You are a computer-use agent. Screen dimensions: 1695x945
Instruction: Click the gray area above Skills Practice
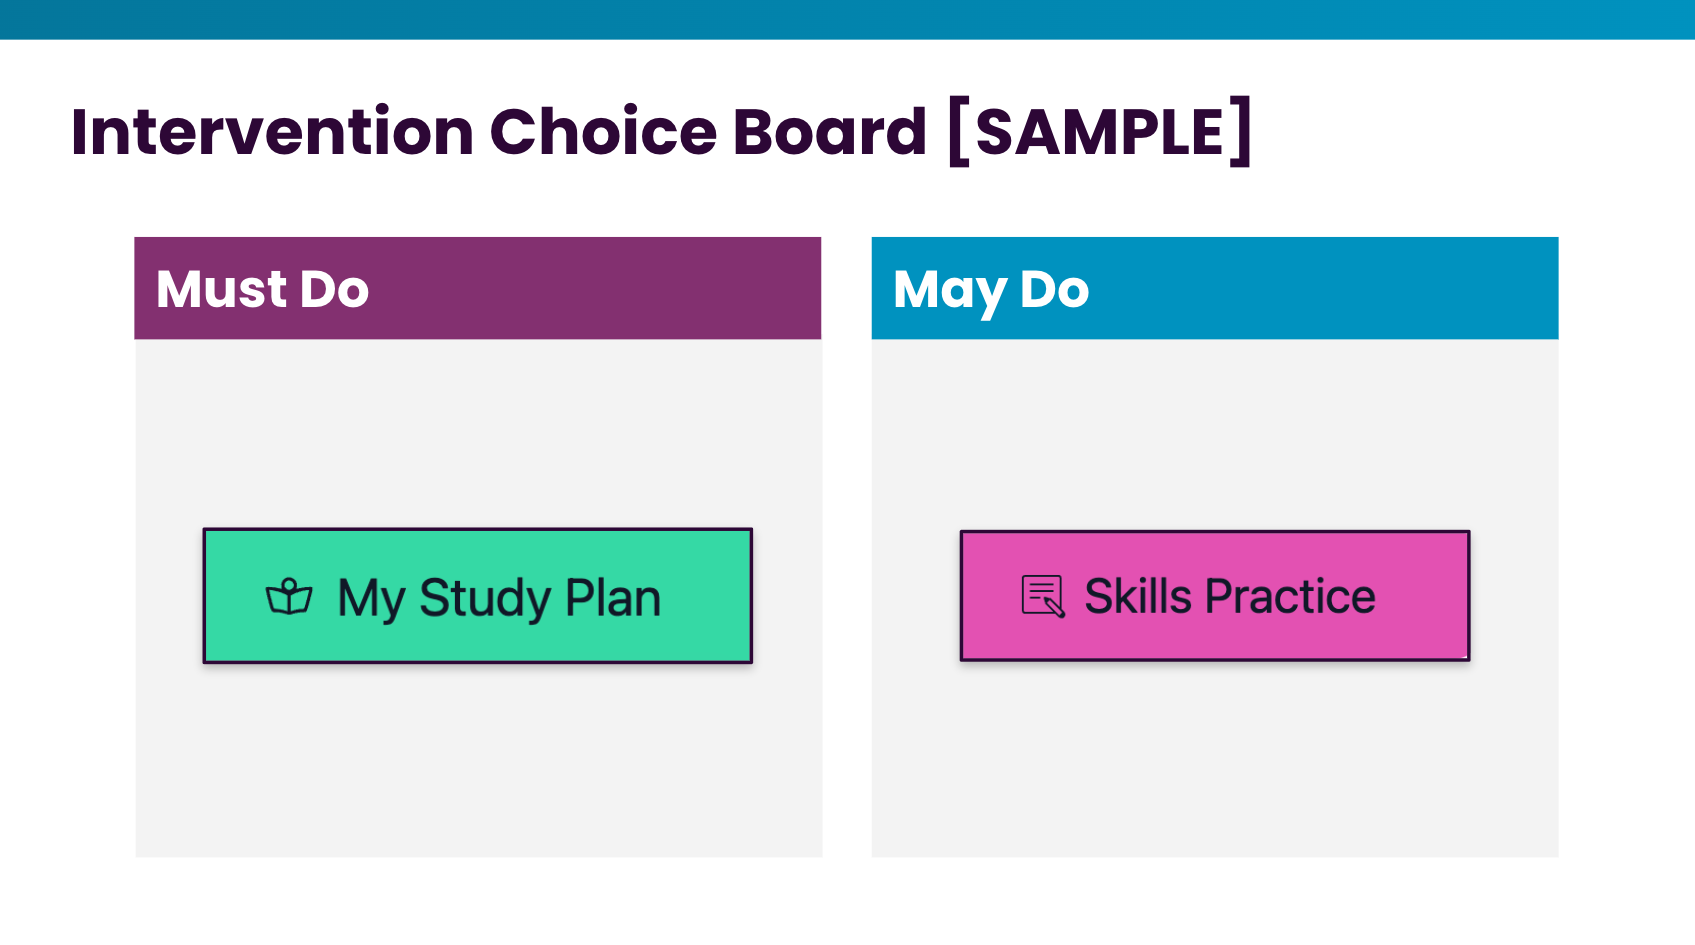click(x=1215, y=434)
